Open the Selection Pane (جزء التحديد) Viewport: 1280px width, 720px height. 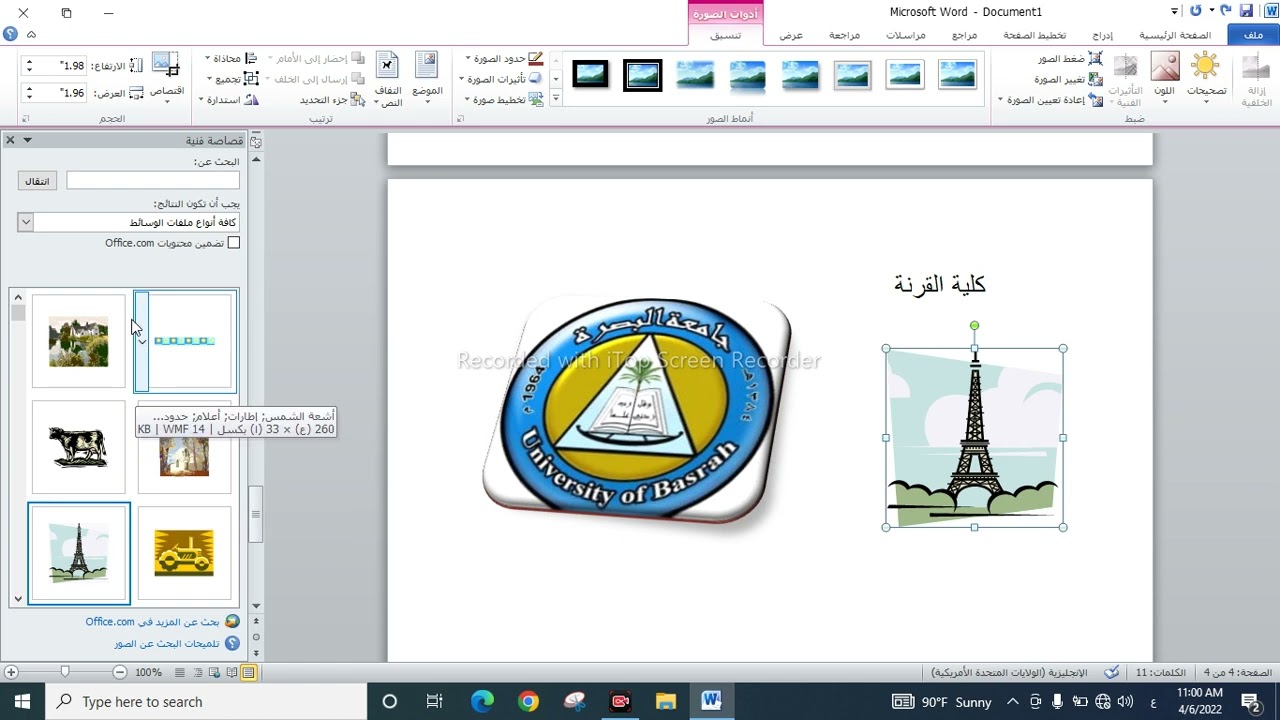[332, 100]
